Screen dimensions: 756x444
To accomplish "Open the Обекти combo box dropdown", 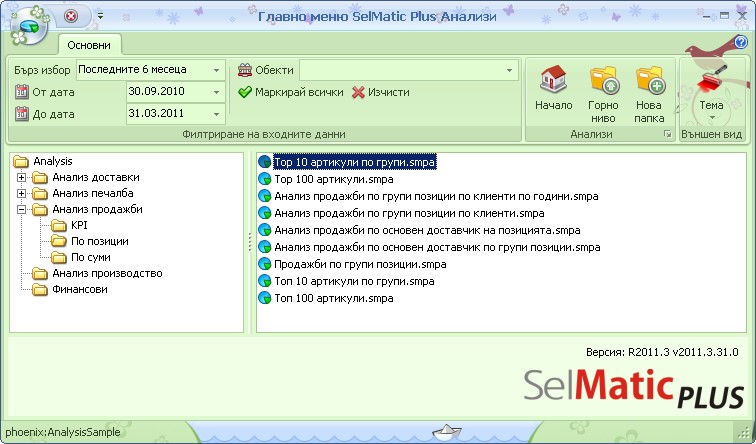I will [509, 70].
